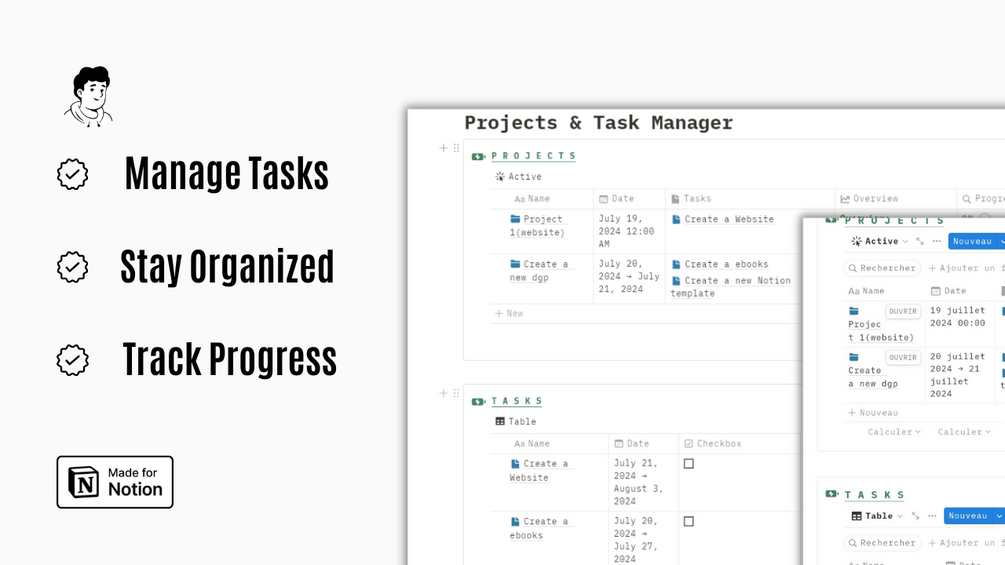
Task: Click the cartoon avatar logo
Action: (x=89, y=96)
